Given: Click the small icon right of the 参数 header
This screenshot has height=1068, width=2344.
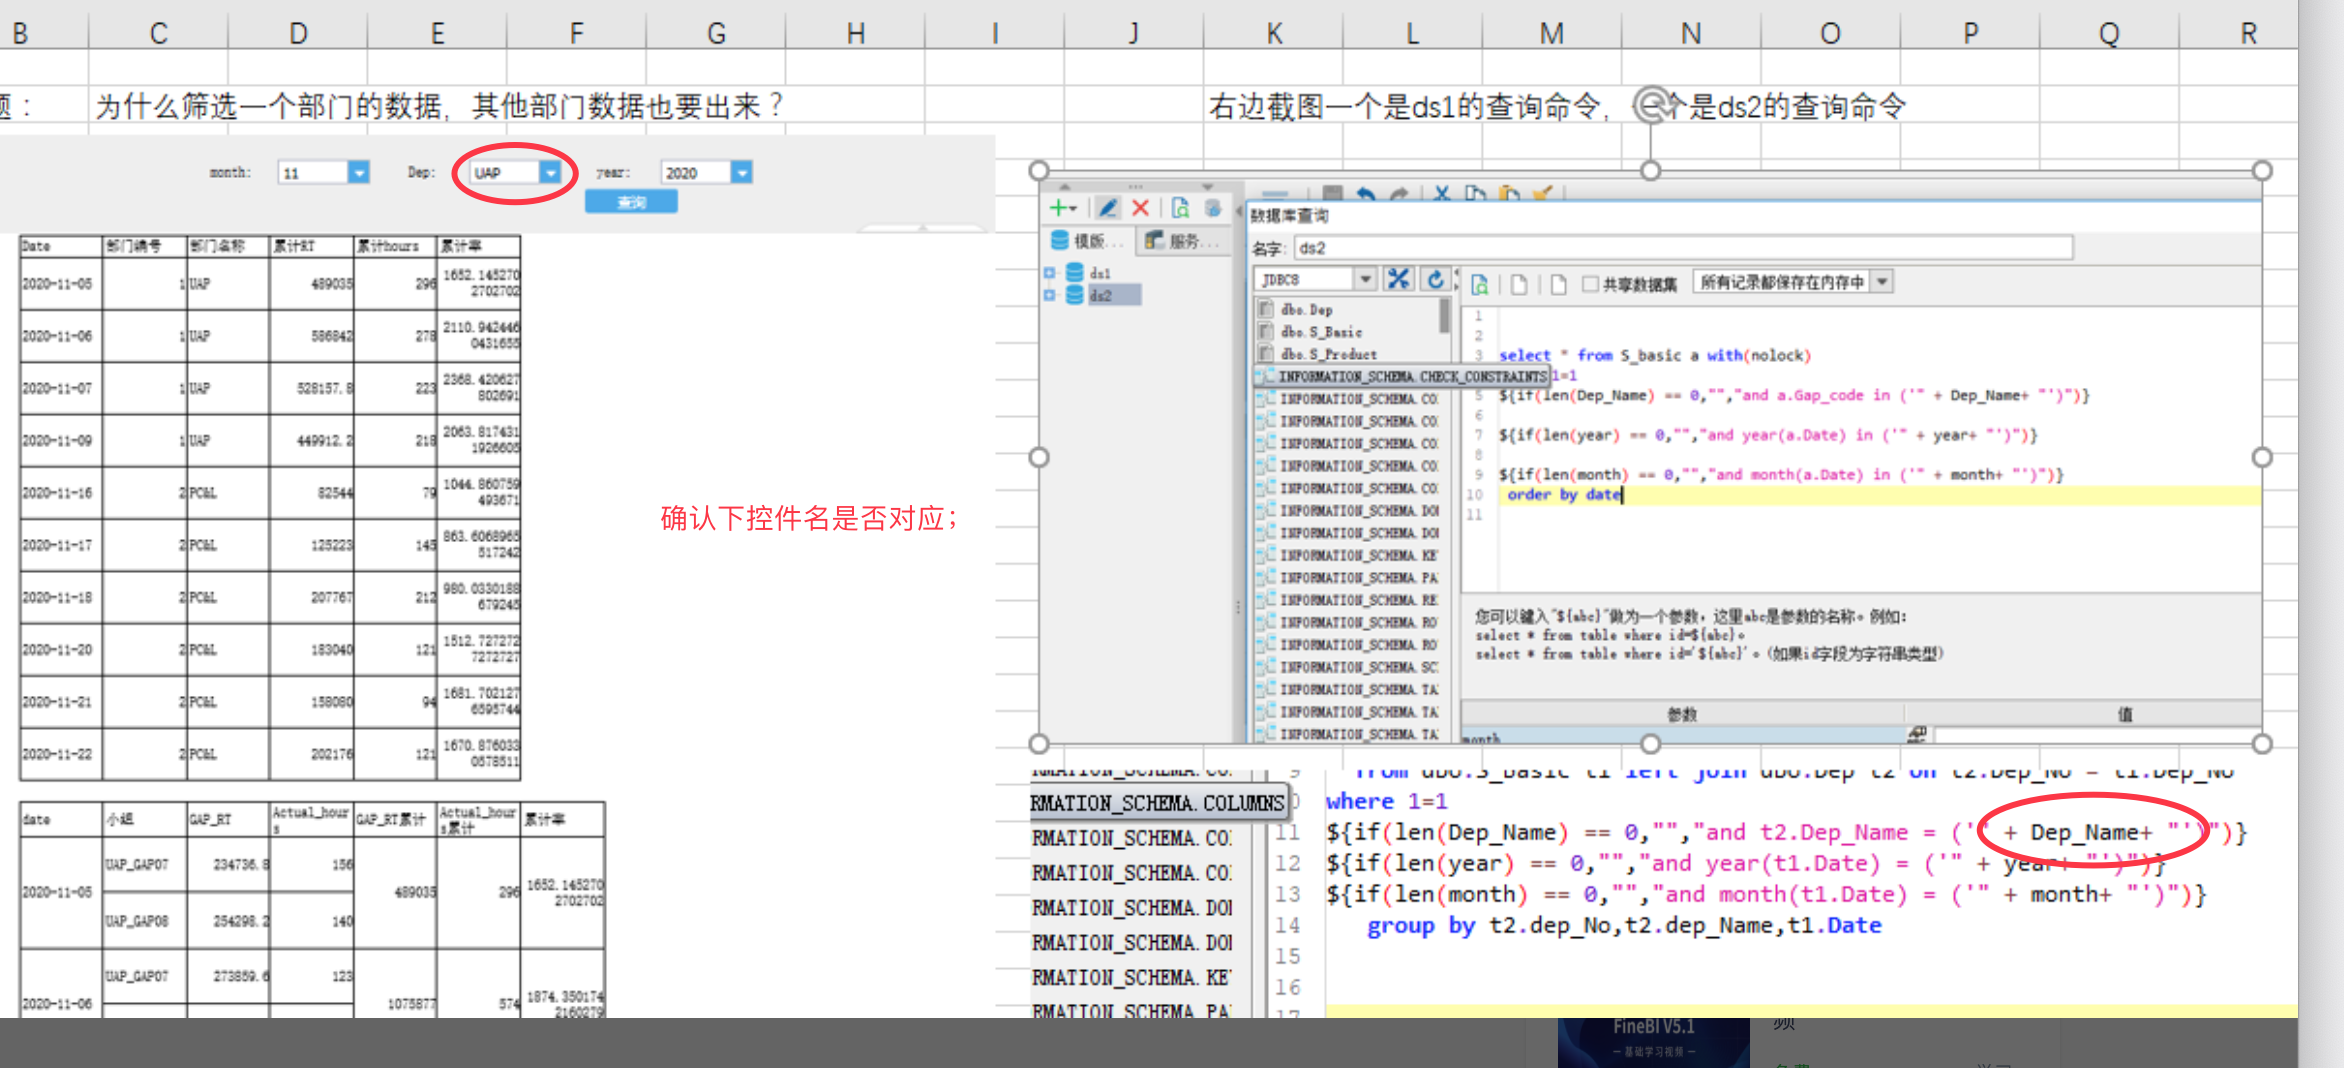Looking at the screenshot, I should (x=1916, y=734).
